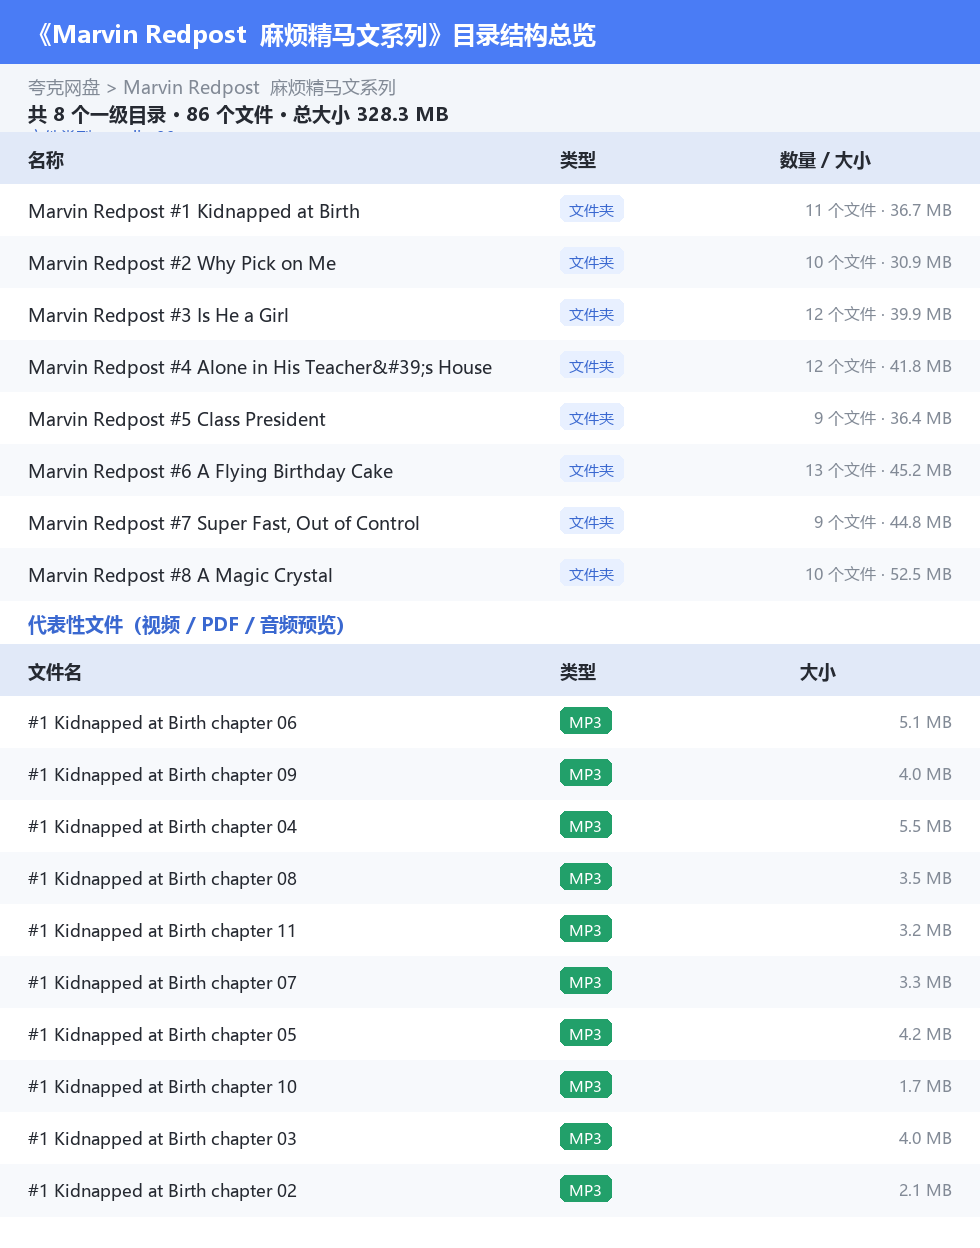The height and width of the screenshot is (1248, 980).
Task: Click the 3.5 MB size of chapter 08
Action: click(x=925, y=878)
